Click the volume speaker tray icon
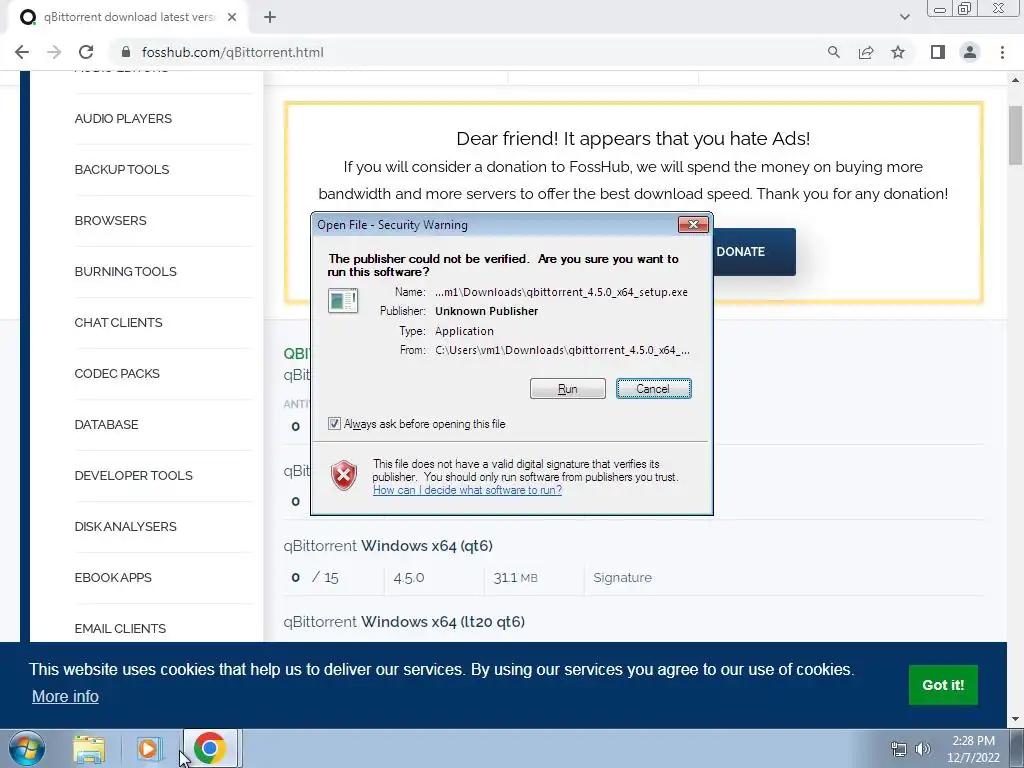Screen dimensions: 1024x768 pos(923,749)
